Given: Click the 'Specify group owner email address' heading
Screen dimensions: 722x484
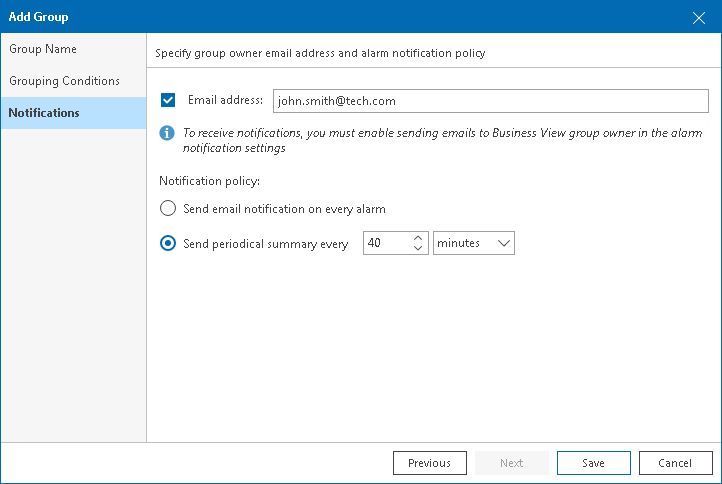Looking at the screenshot, I should pyautogui.click(x=320, y=53).
